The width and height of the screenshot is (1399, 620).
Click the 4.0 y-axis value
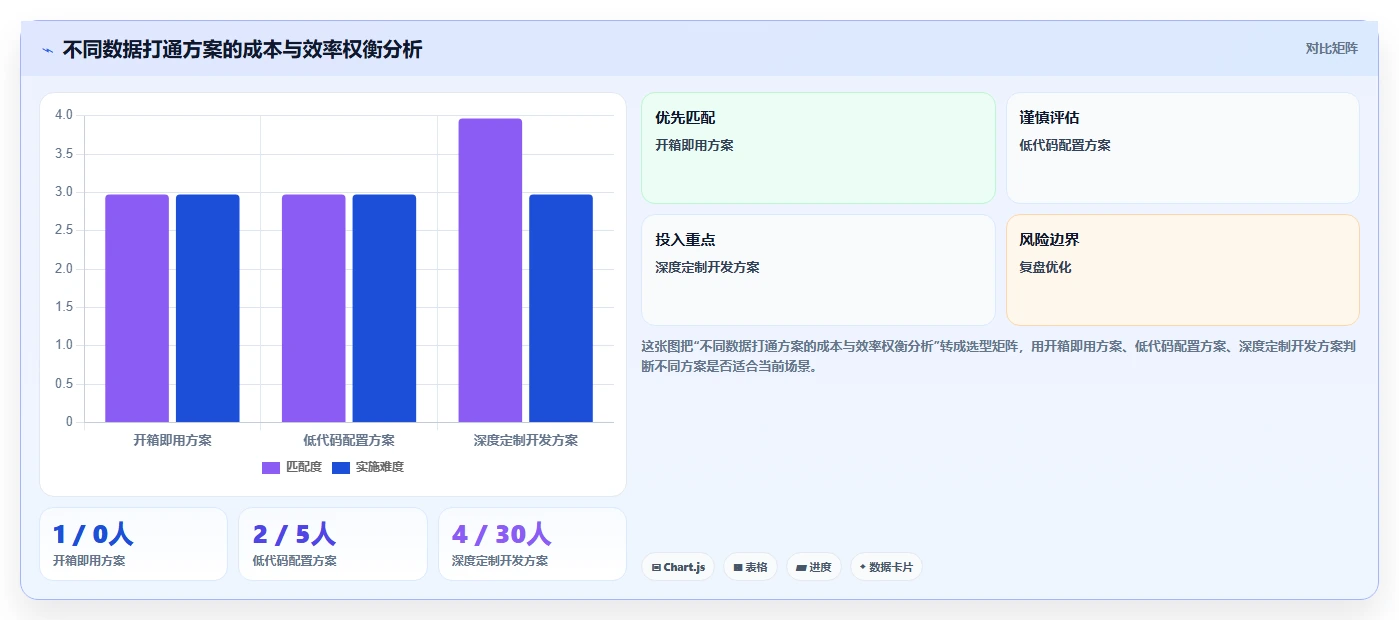coord(64,115)
